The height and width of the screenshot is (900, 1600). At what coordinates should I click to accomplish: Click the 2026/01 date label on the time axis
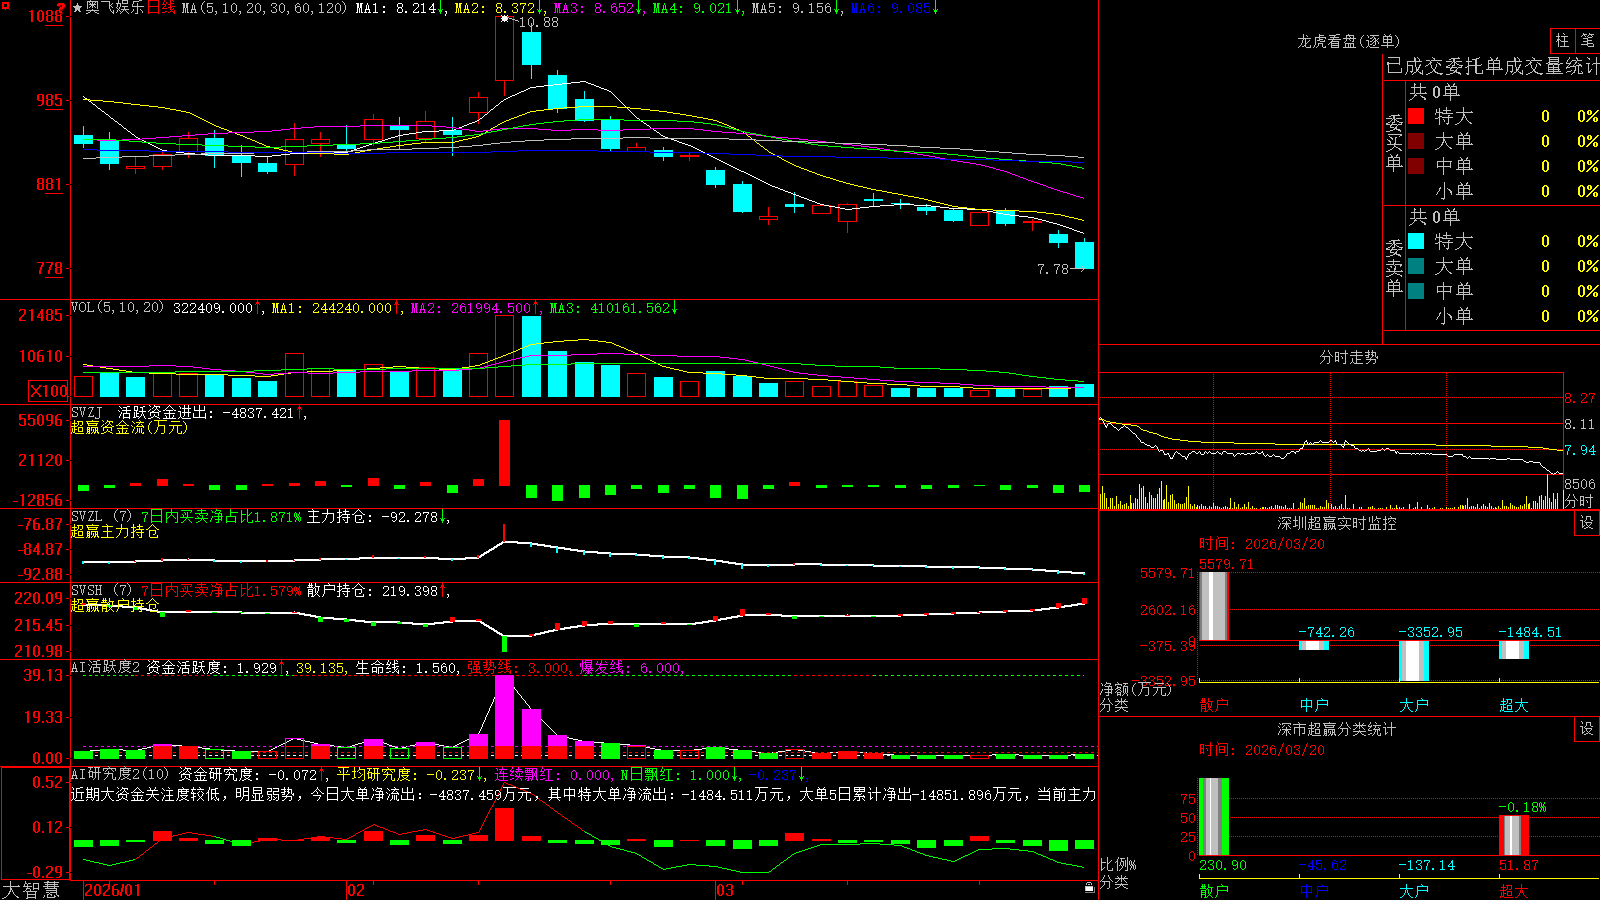point(112,890)
